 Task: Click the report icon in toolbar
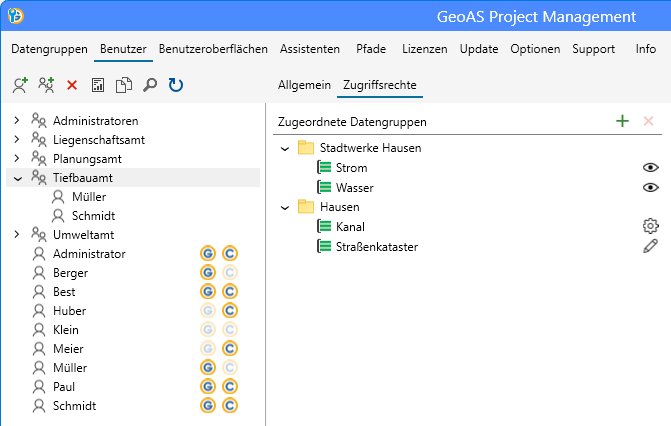[98, 86]
